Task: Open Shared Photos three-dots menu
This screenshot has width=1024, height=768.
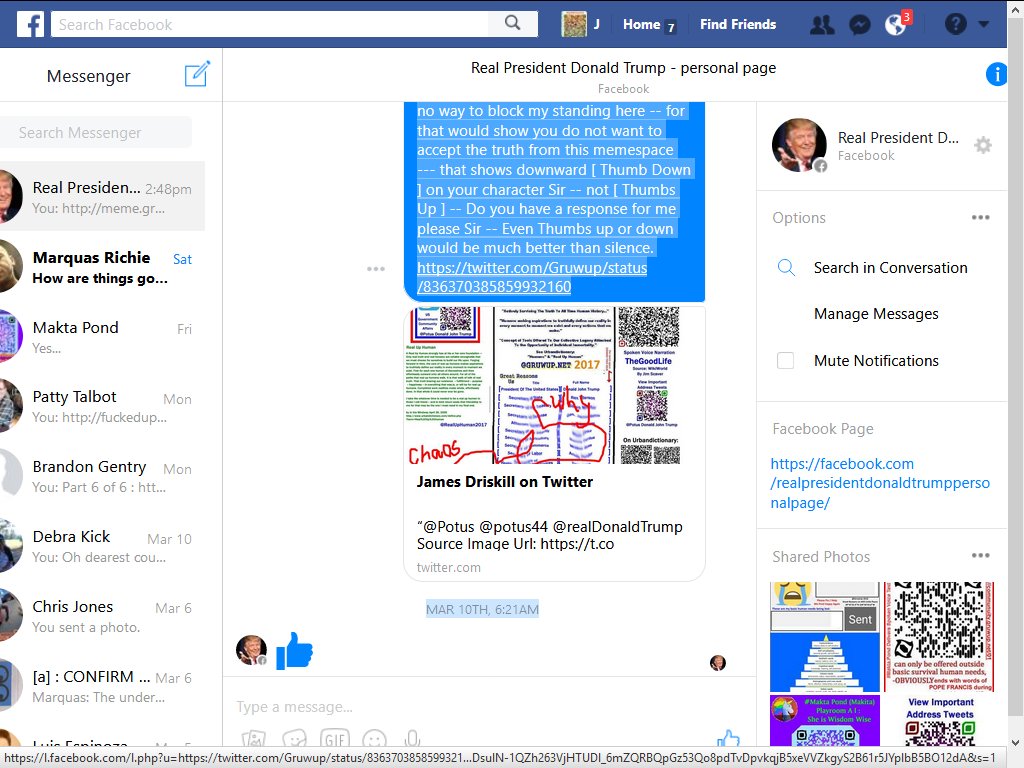Action: pos(980,556)
